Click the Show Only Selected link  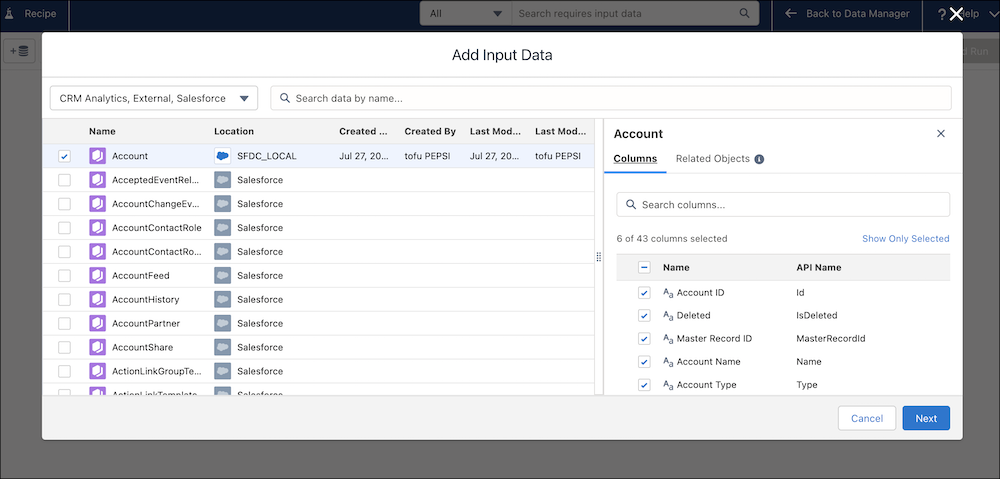pyautogui.click(x=906, y=239)
